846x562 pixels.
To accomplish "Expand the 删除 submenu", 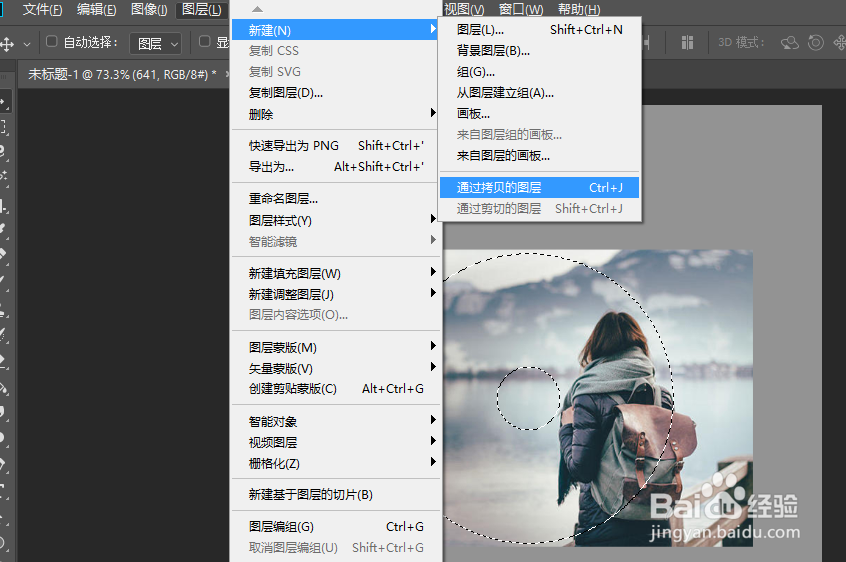I will point(334,114).
